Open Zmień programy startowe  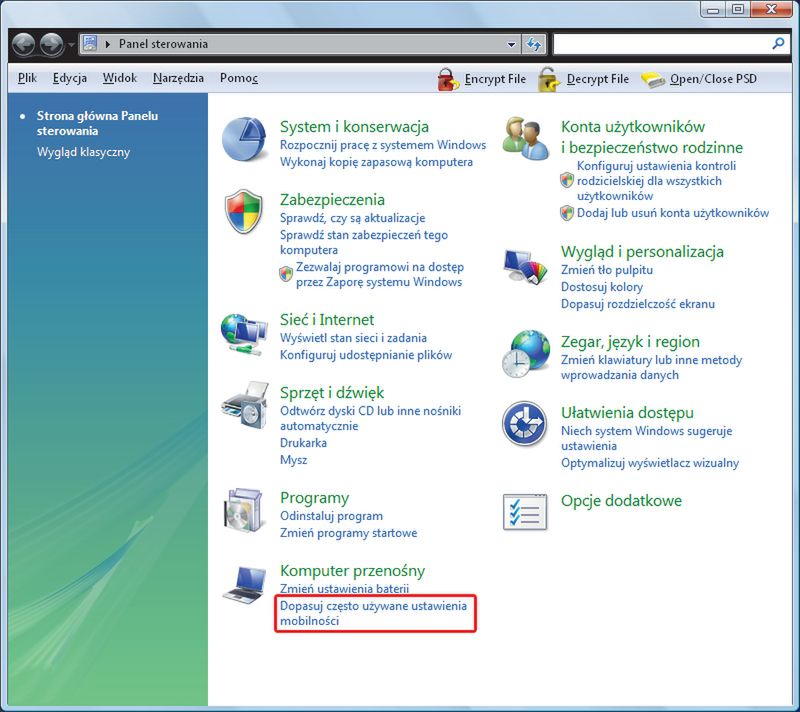348,533
